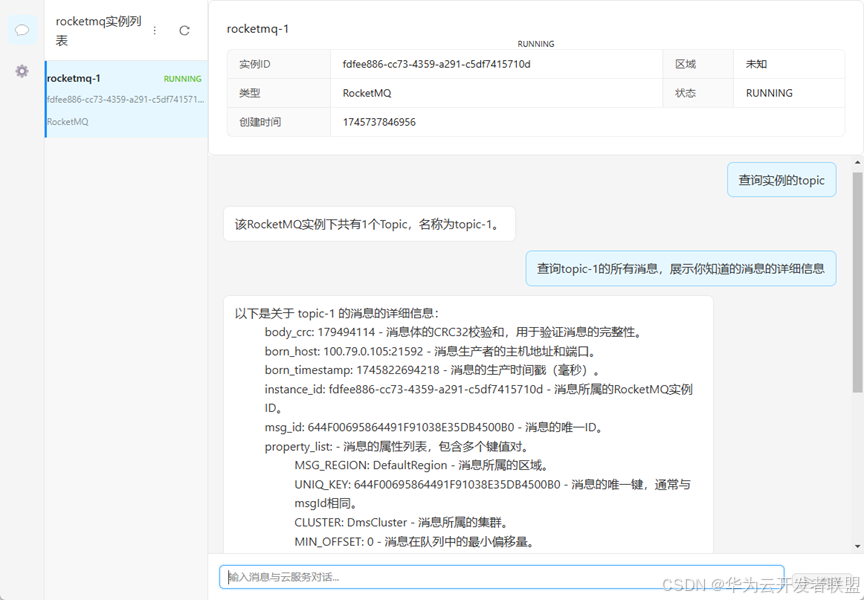864x600 pixels.
Task: Focus the 输入消息与云服务对话 message input
Action: point(501,577)
